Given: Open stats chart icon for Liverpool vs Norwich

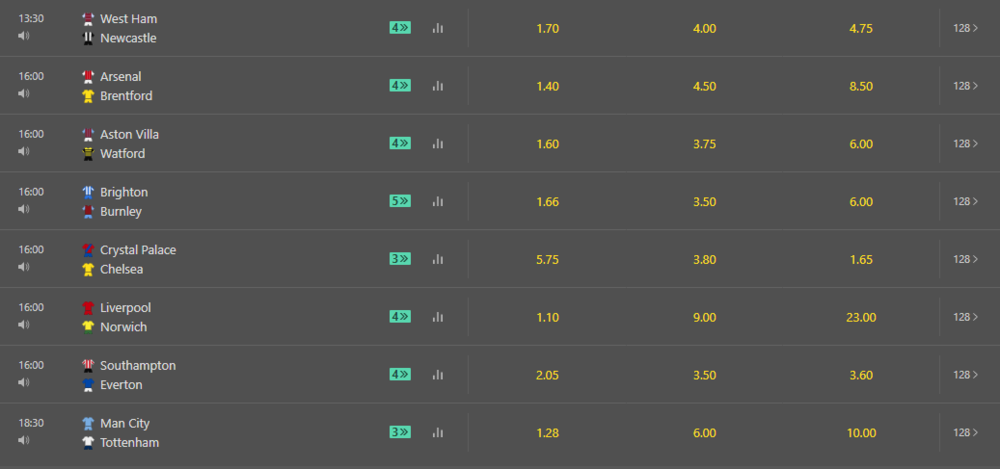Looking at the screenshot, I should 438,316.
